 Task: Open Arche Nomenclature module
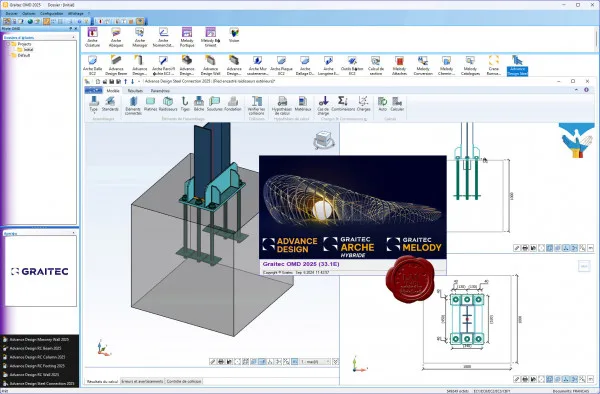point(163,37)
